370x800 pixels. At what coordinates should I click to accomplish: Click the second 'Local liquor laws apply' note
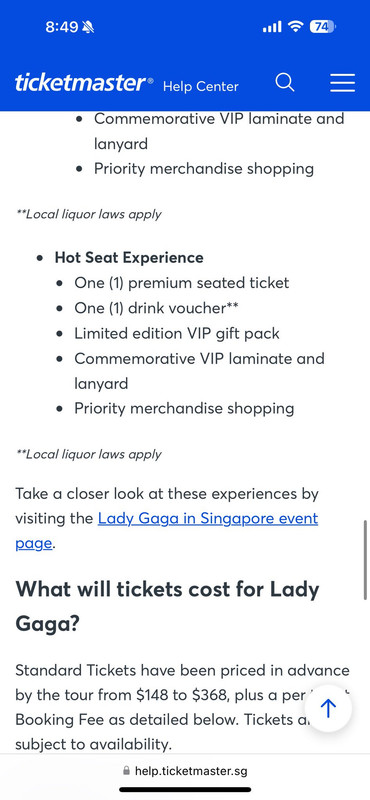pos(89,454)
